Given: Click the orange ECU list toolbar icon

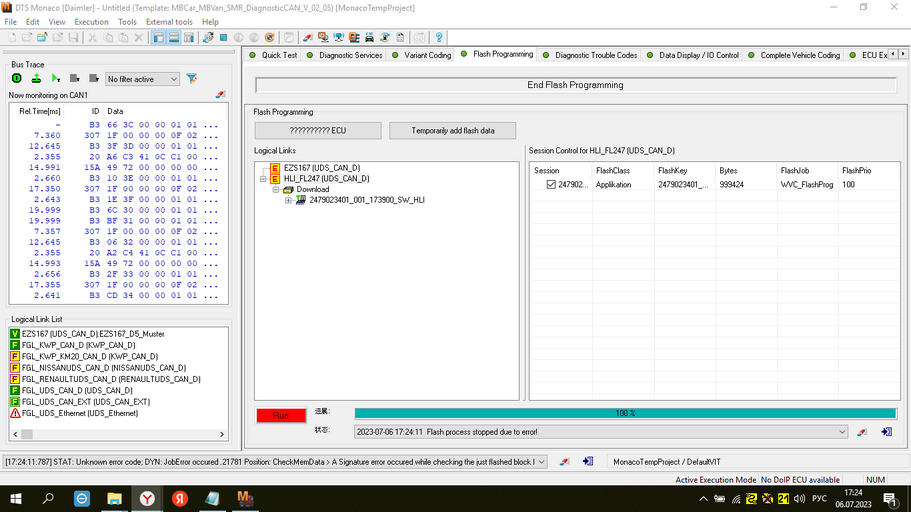Looking at the screenshot, I should 354,38.
